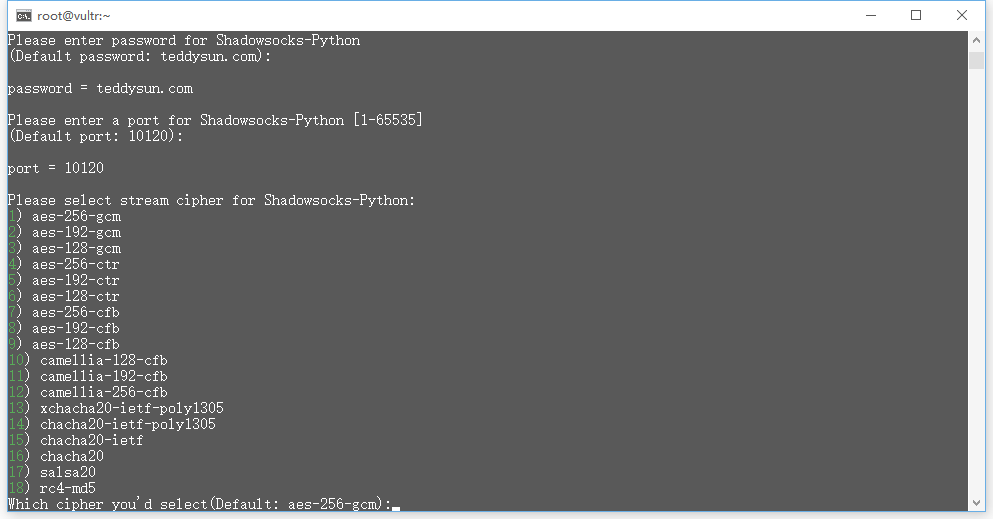Click the "password = teddysun.com" line
Image resolution: width=993 pixels, height=519 pixels.
tap(100, 88)
